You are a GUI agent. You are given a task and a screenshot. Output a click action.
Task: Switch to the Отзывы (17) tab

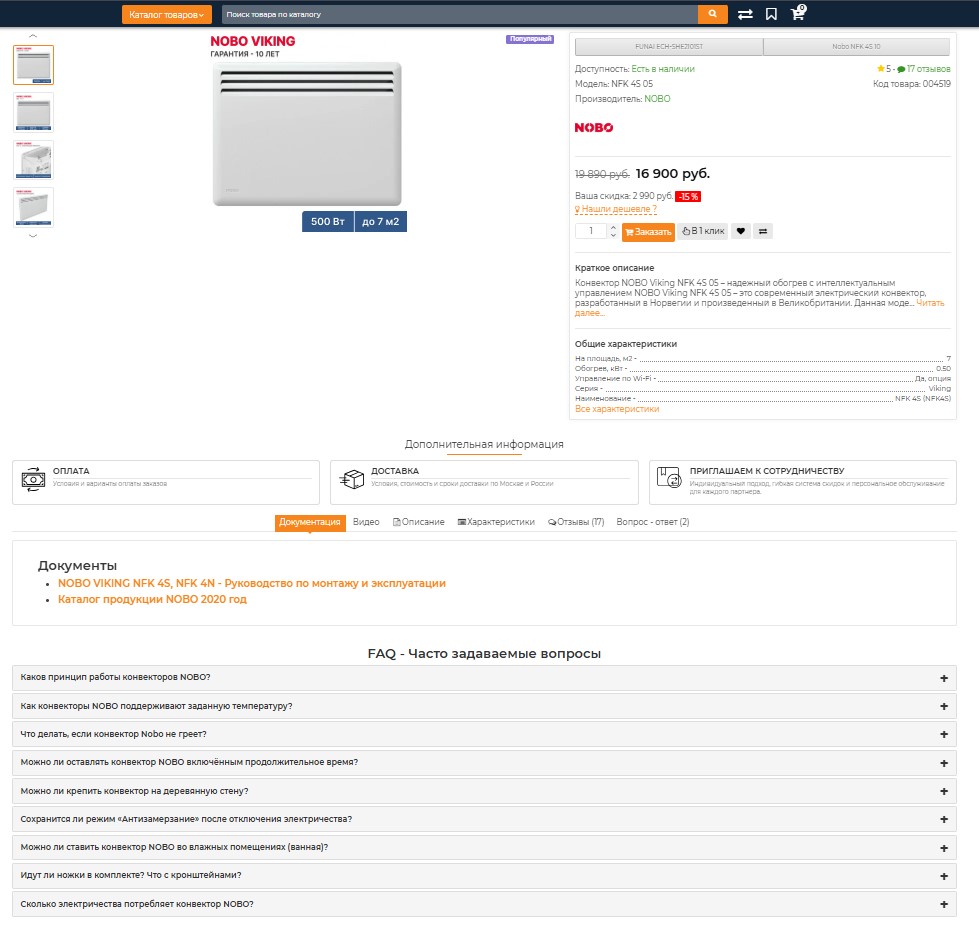coord(576,522)
